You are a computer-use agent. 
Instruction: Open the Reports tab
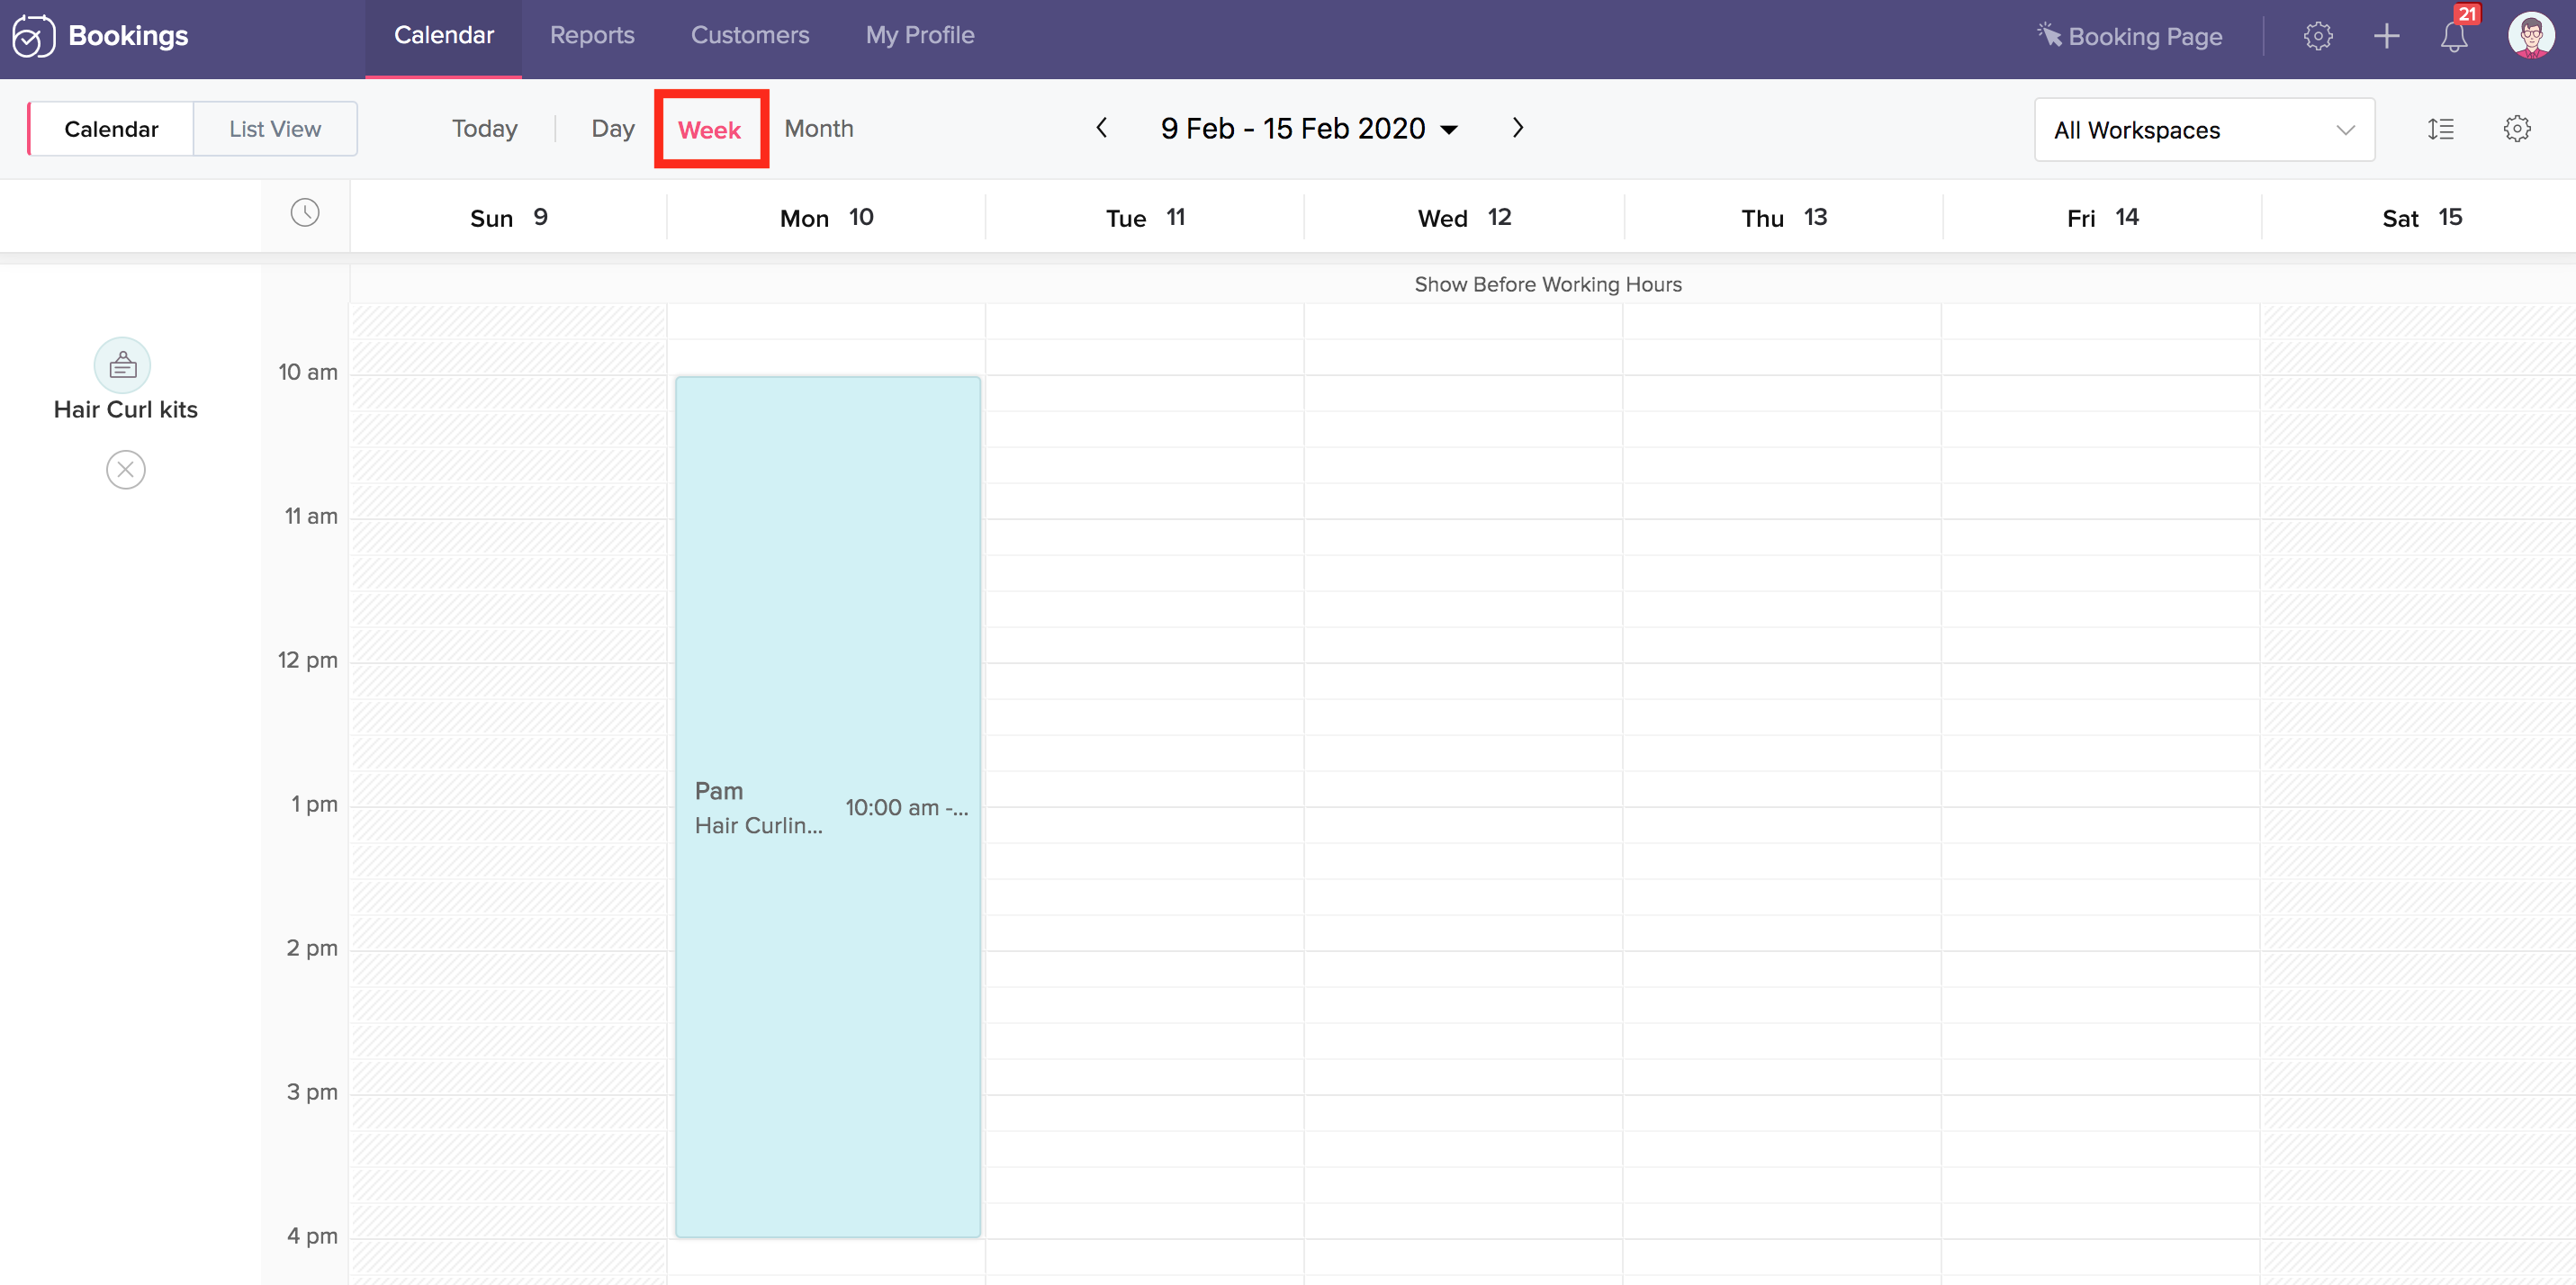[x=592, y=36]
